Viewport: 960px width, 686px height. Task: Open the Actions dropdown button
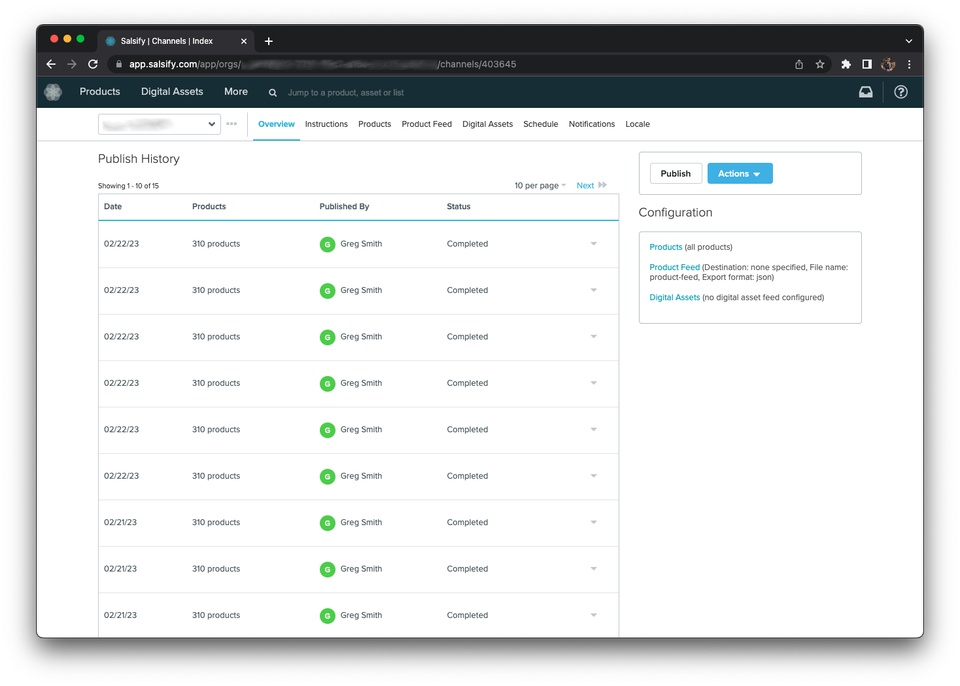739,174
